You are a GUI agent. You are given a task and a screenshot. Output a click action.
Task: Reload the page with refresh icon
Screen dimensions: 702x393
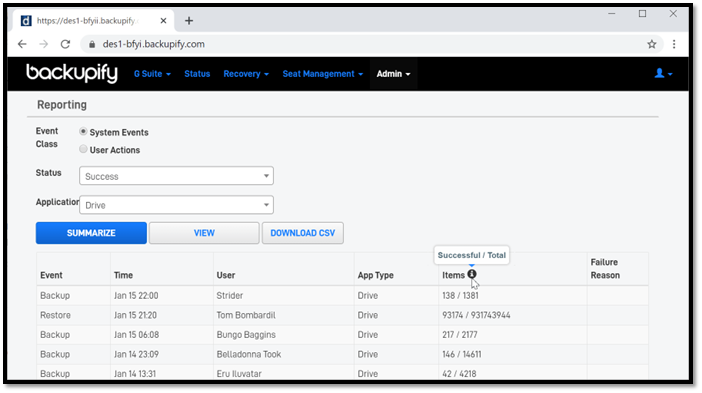click(x=65, y=44)
